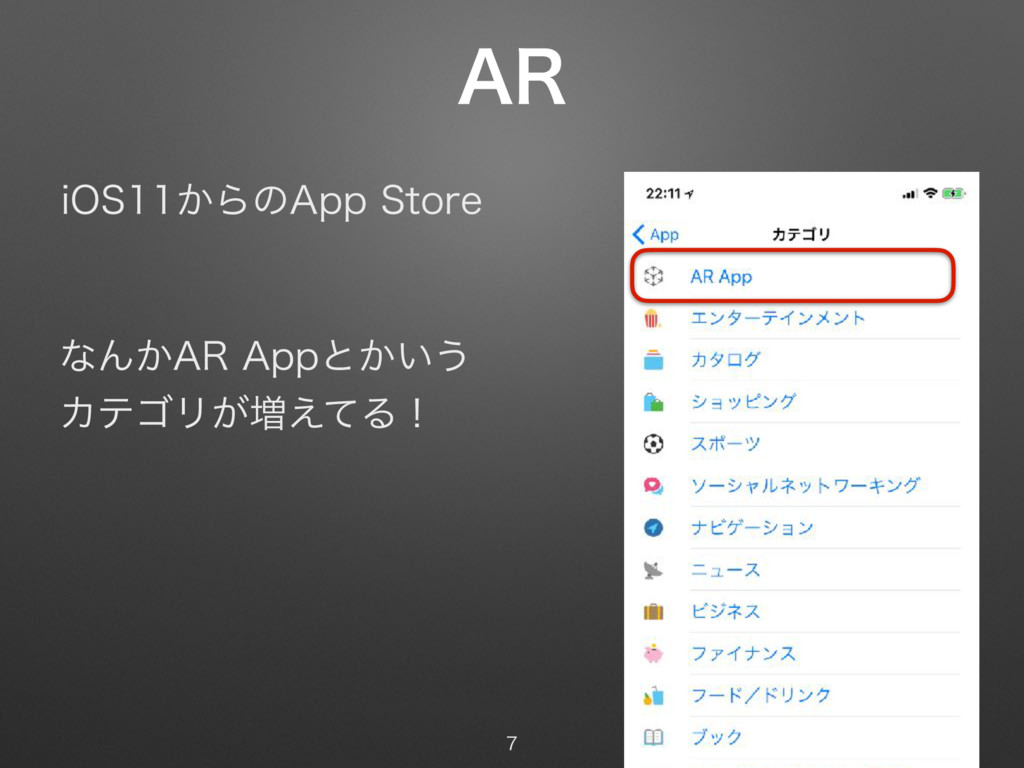
Task: Tap the pink piggy bank icon
Action: [653, 653]
